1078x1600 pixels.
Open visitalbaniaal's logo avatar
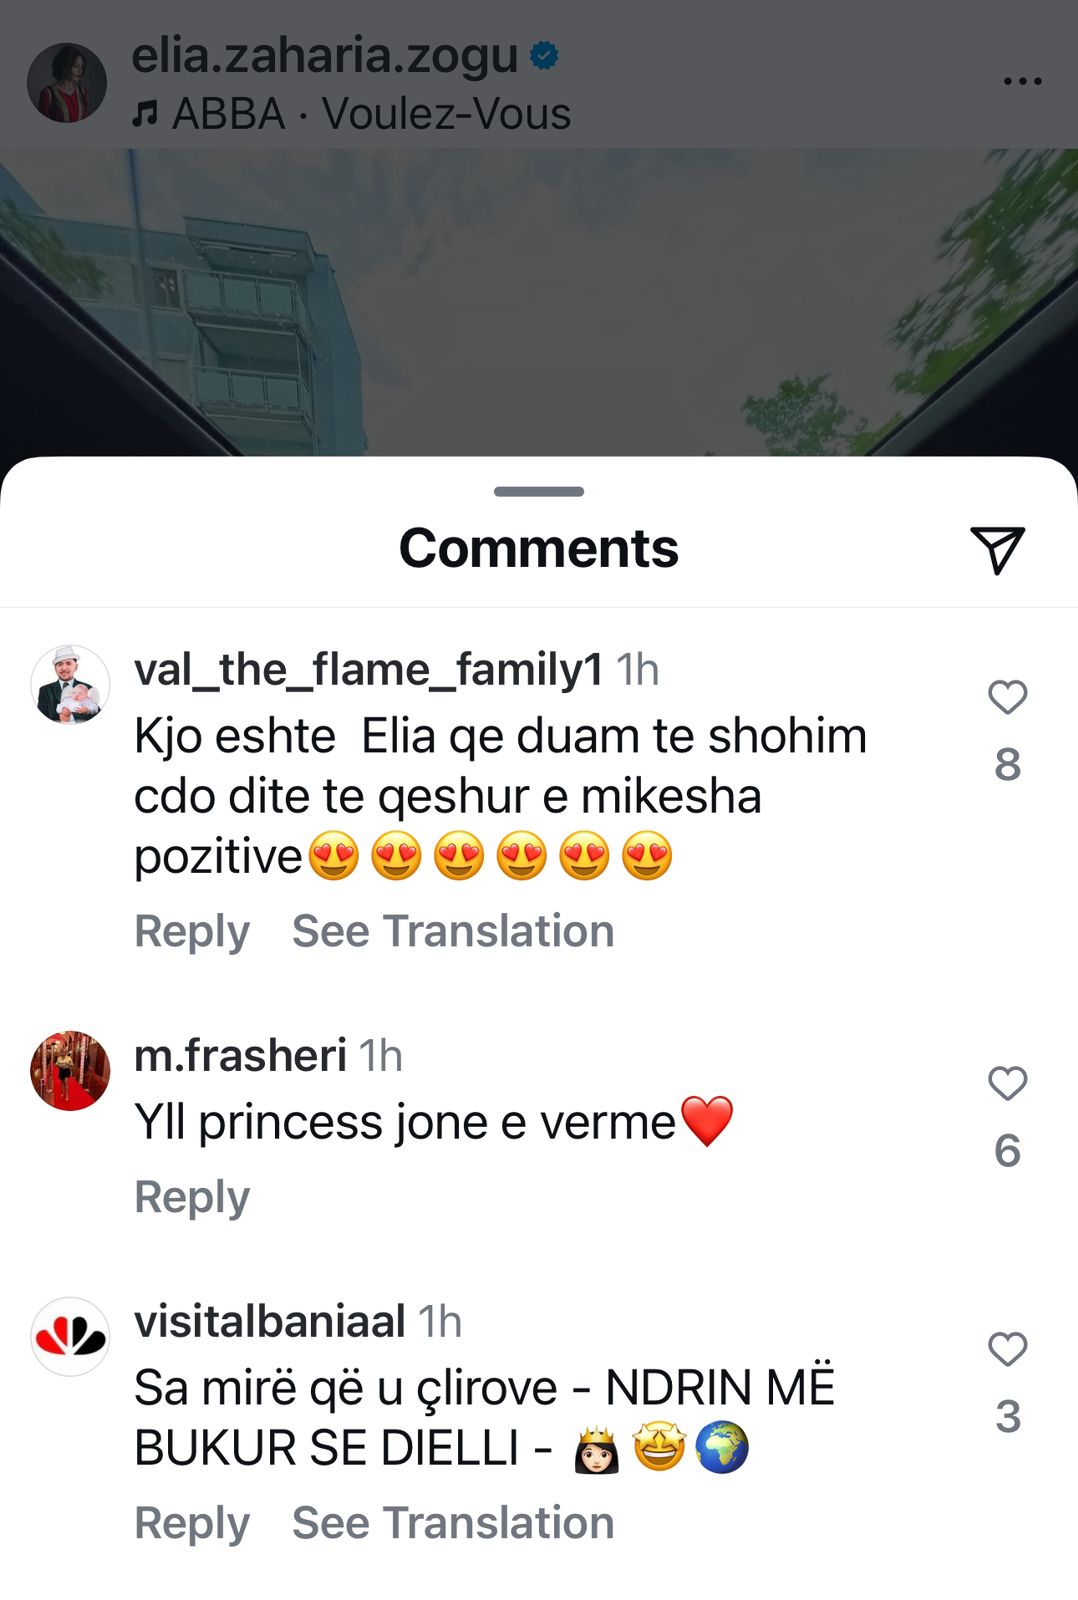(70, 1337)
